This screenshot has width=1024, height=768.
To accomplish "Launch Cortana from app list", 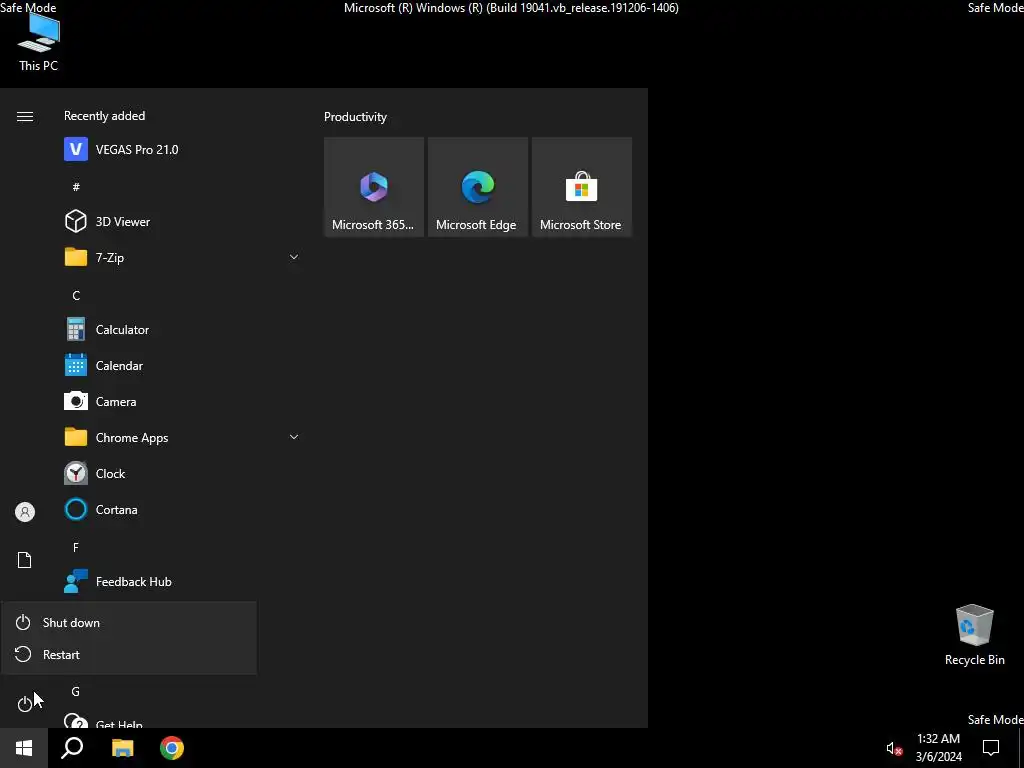I will 182,509.
